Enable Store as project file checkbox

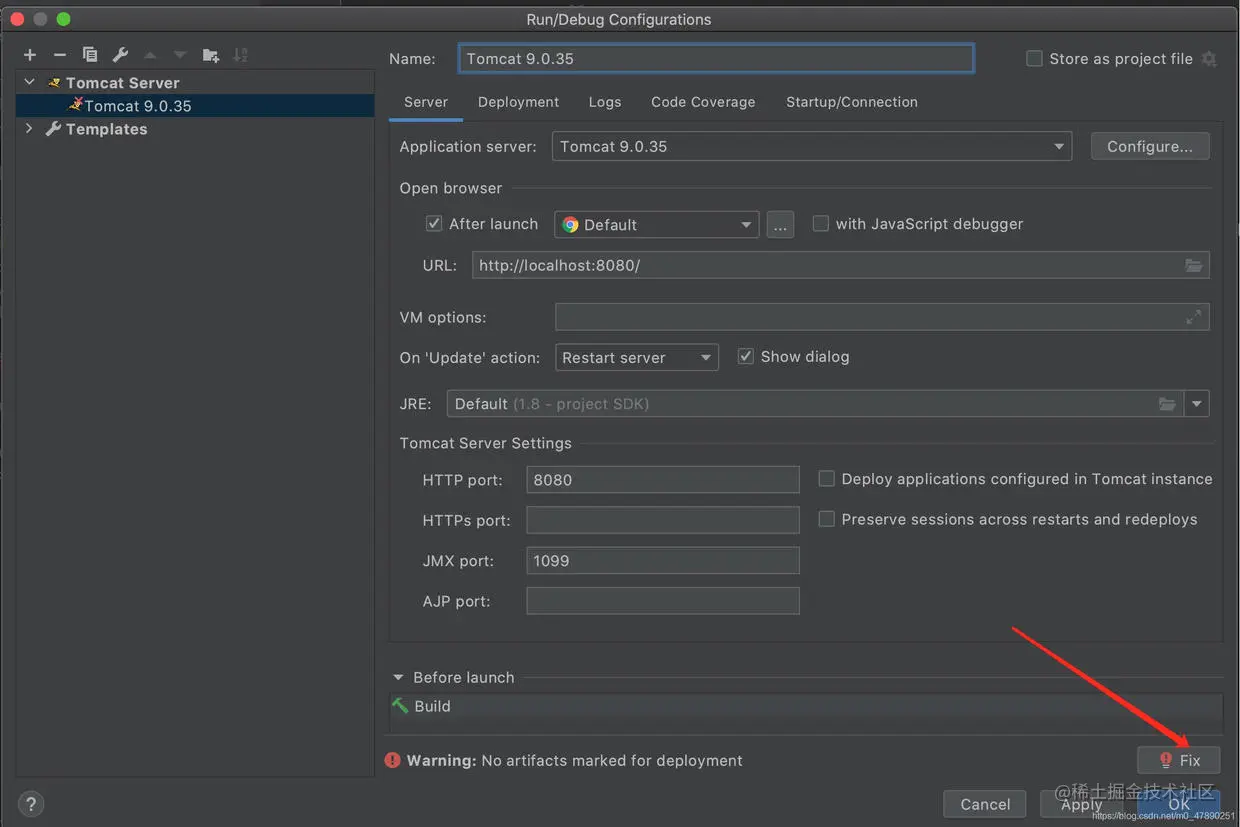1034,59
